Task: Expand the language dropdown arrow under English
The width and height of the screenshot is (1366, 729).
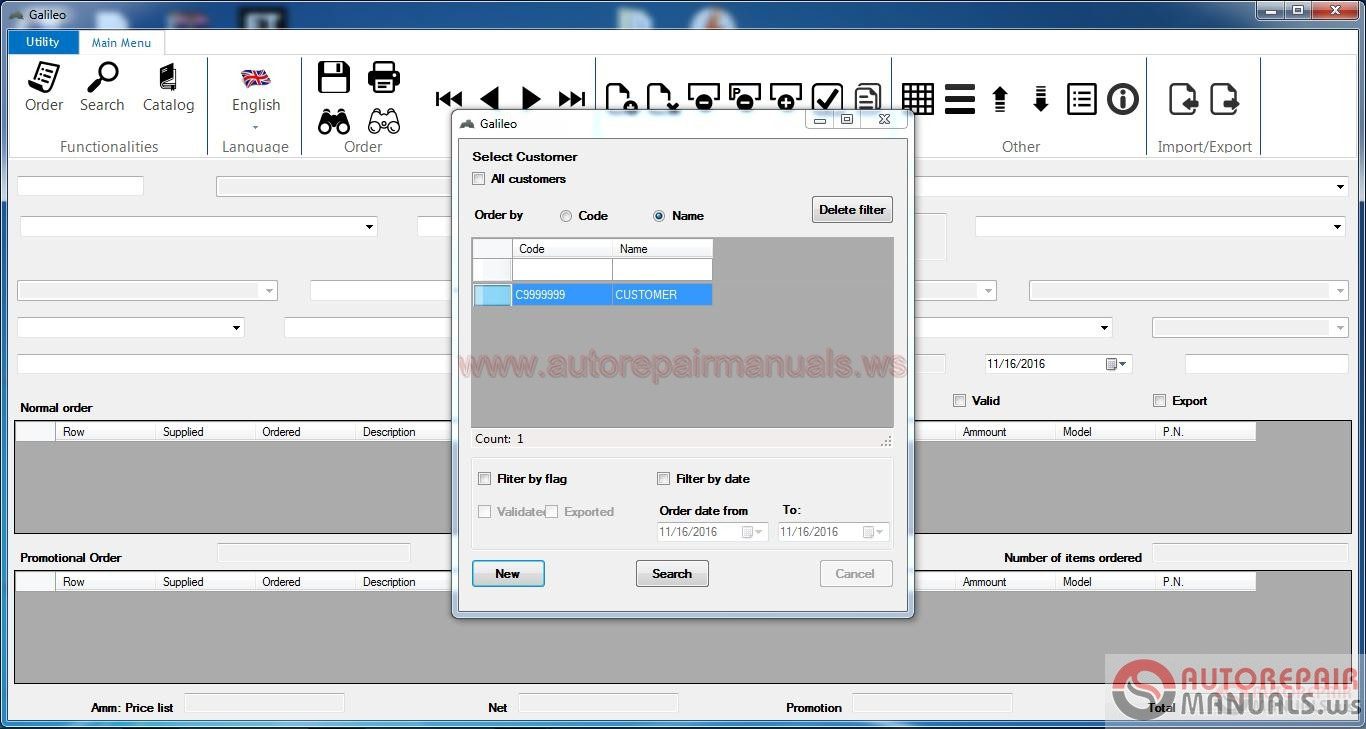Action: coord(255,127)
